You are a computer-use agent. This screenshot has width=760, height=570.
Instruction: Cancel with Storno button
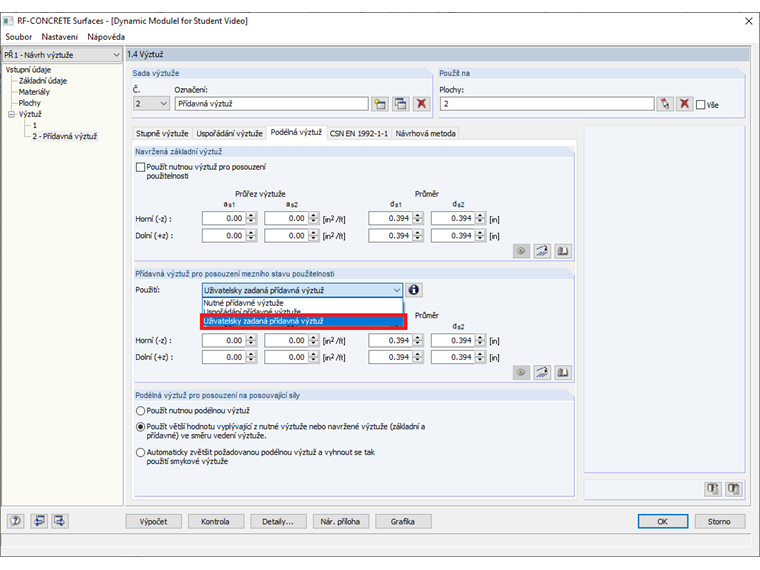point(719,522)
